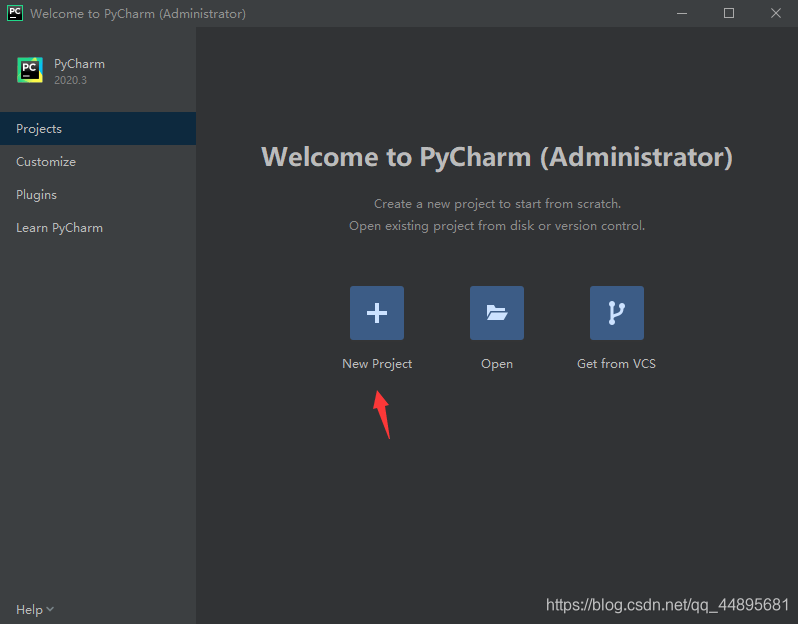Click the Open text label
The width and height of the screenshot is (798, 624).
(497, 364)
